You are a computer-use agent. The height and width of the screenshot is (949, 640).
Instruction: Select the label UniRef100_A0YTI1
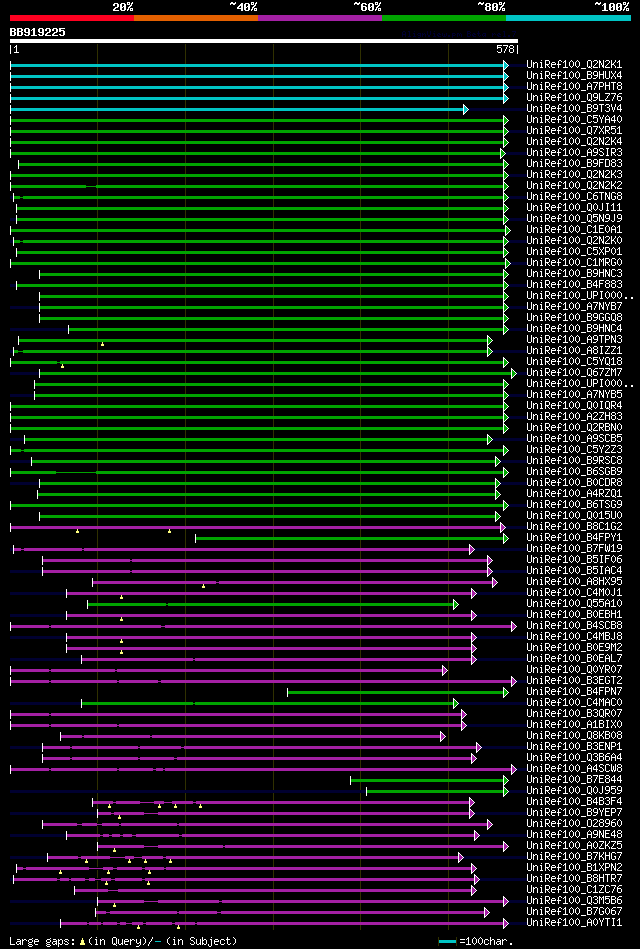(574, 923)
